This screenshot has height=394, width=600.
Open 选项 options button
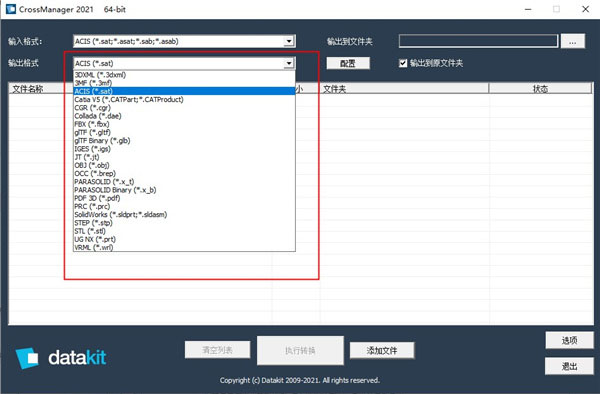[x=569, y=340]
